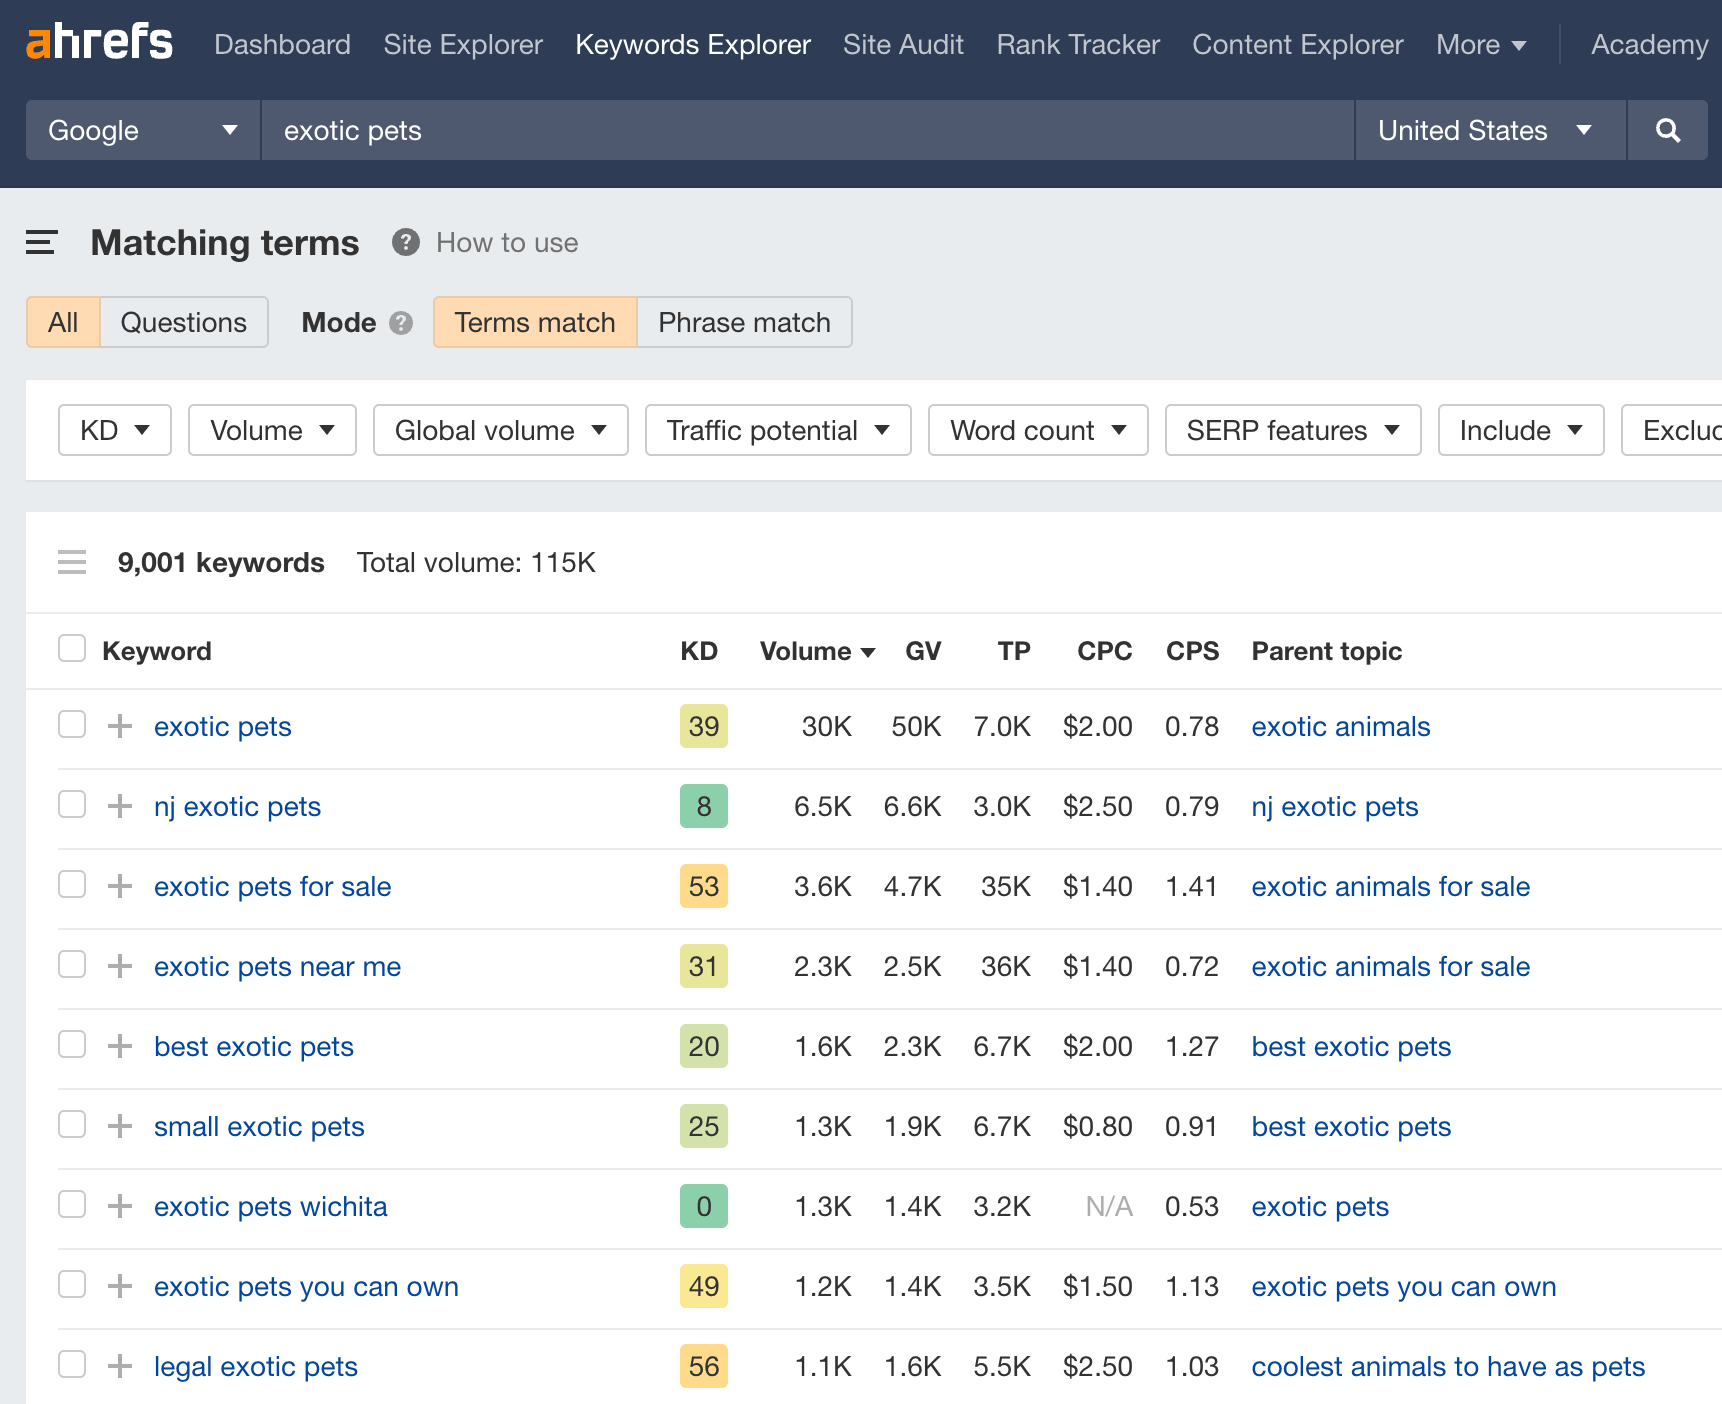Screen dimensions: 1722x1404
Task: Click the Mode question mark icon
Action: (x=399, y=323)
